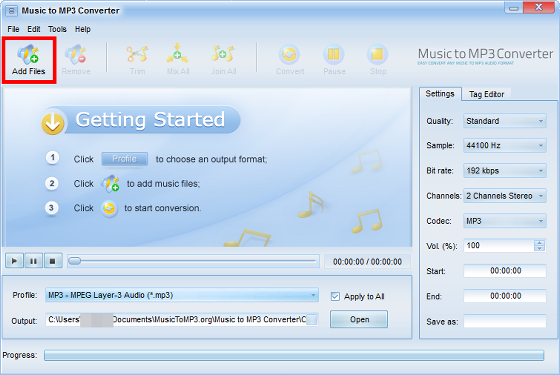The width and height of the screenshot is (560, 375).
Task: Click the End time field
Action: [505, 296]
